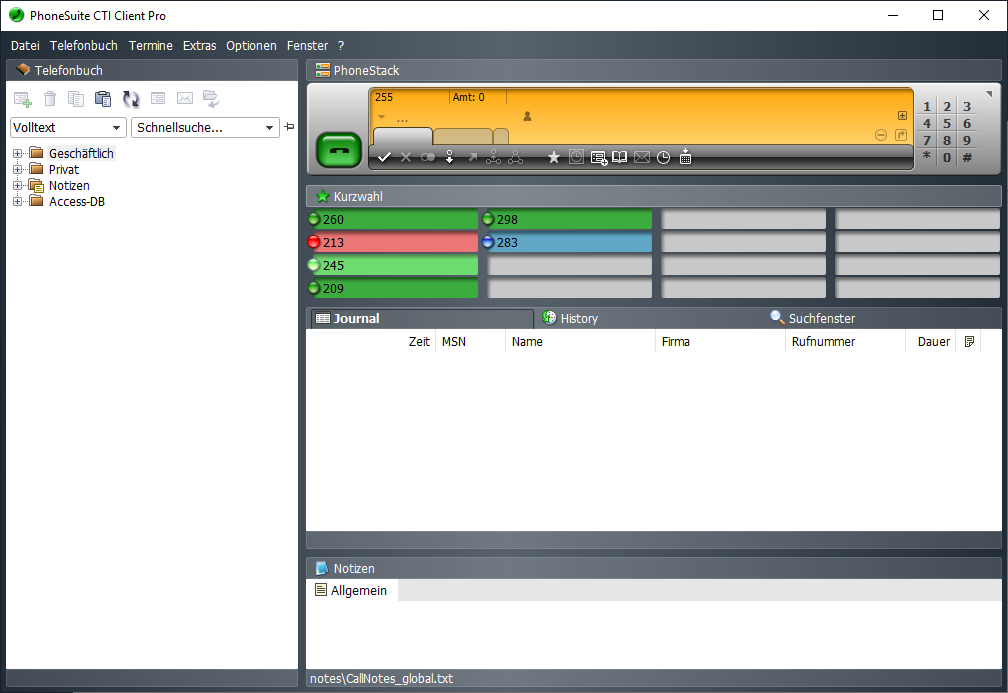The image size is (1008, 693).
Task: Click the clock icon in PhoneStack toolbar
Action: click(663, 157)
